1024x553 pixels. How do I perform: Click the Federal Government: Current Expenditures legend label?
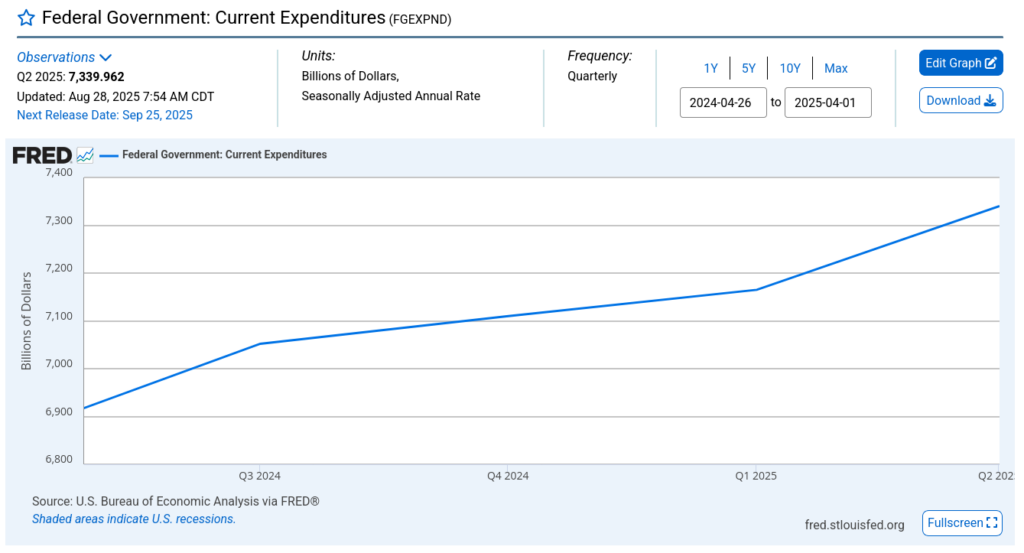[224, 155]
